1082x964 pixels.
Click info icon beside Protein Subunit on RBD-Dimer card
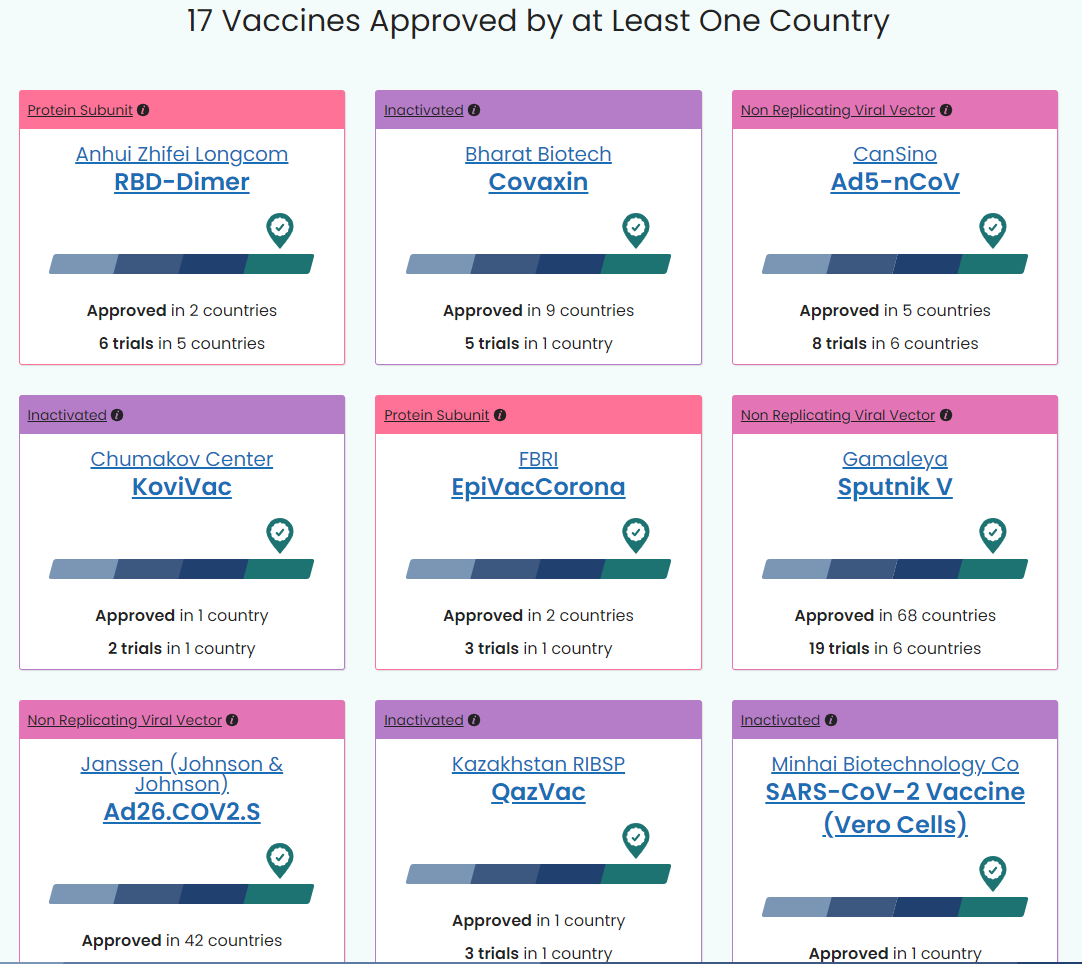(x=143, y=110)
